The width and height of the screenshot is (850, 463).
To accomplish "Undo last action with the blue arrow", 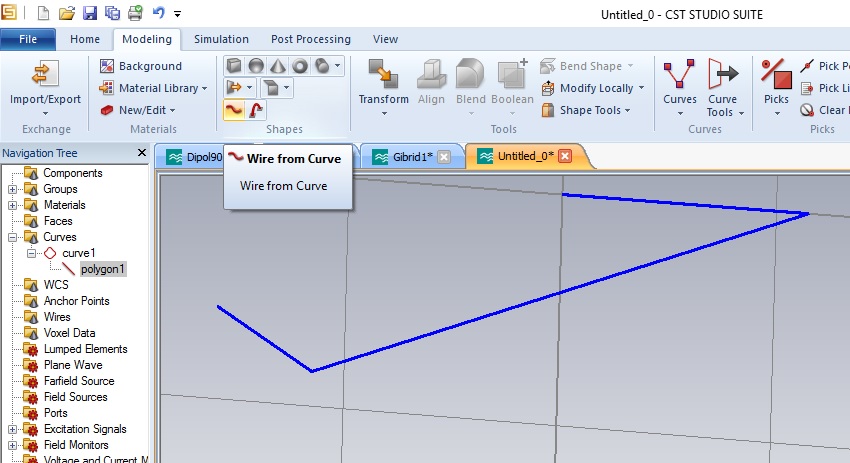I will coord(158,12).
